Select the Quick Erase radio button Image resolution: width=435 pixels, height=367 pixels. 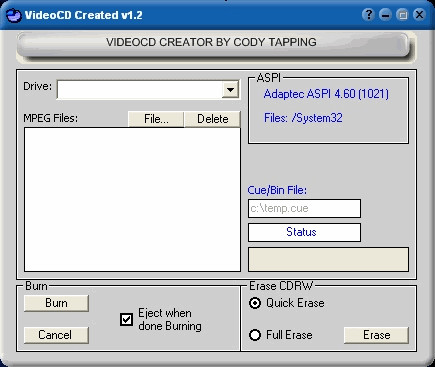(x=255, y=303)
